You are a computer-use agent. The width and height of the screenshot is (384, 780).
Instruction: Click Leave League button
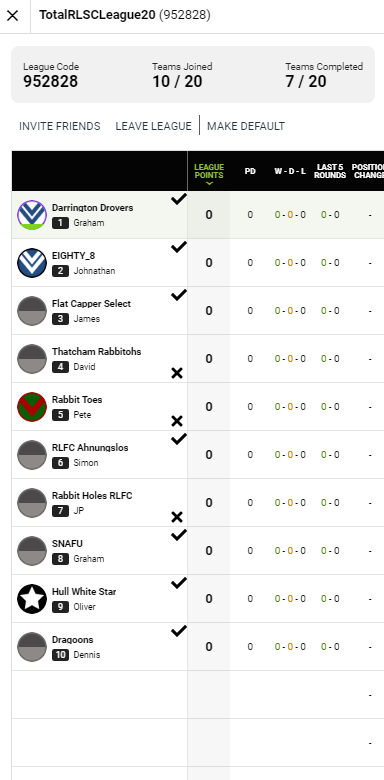[153, 126]
